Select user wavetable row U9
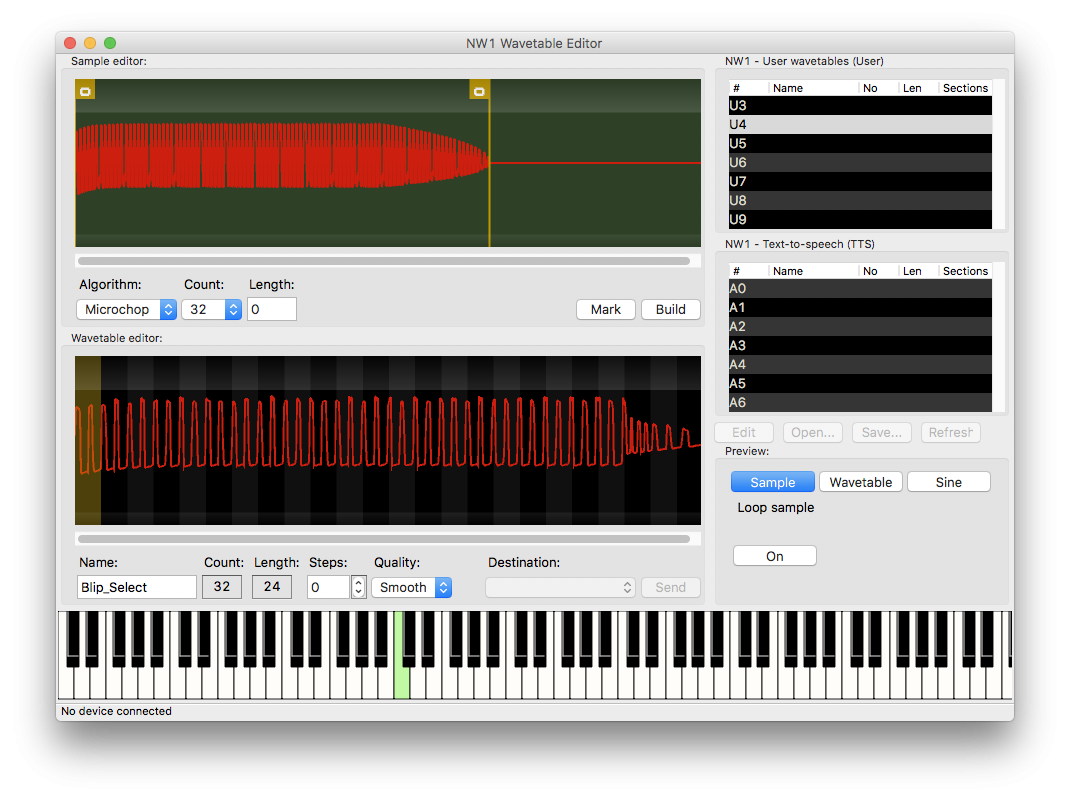The height and width of the screenshot is (801, 1070). pos(860,220)
